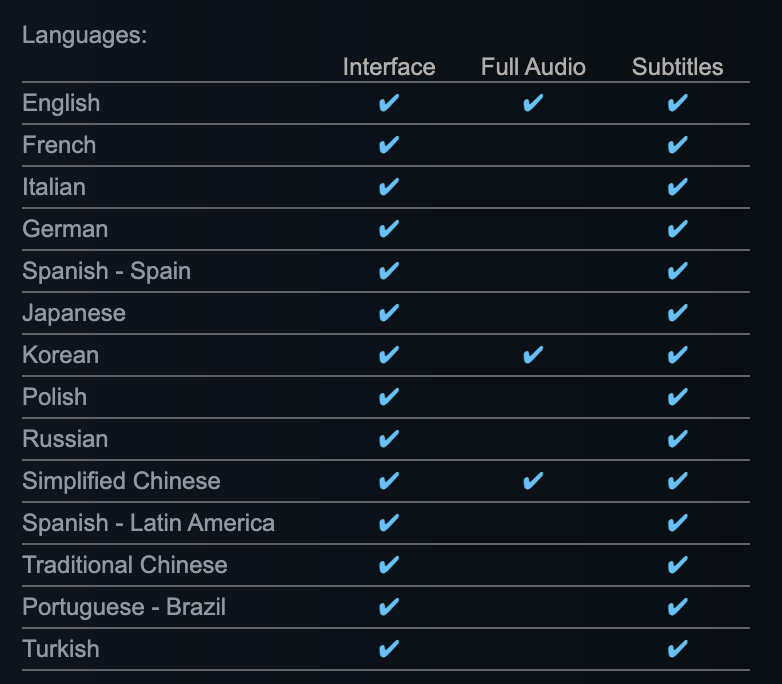Image resolution: width=782 pixels, height=684 pixels.
Task: Click the English Full Audio checkmark
Action: (x=533, y=103)
